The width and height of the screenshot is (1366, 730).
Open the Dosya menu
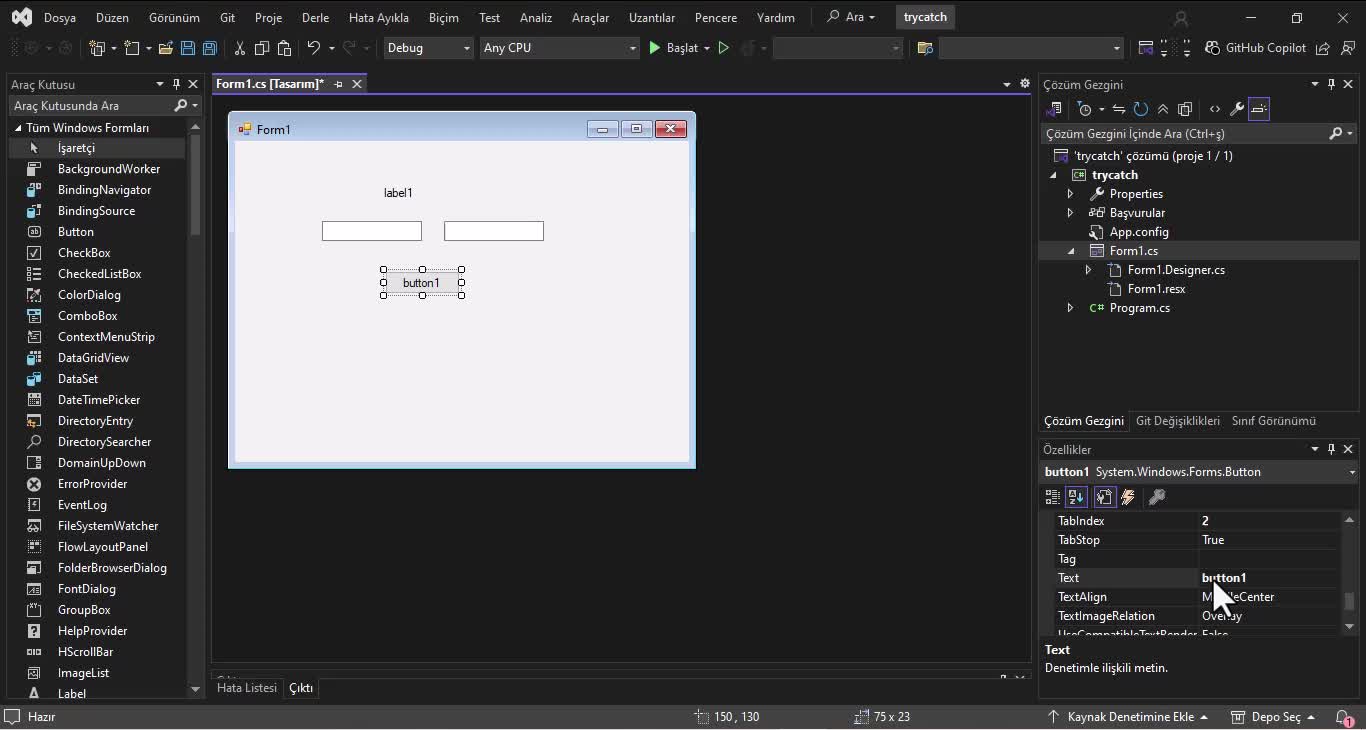pos(60,17)
